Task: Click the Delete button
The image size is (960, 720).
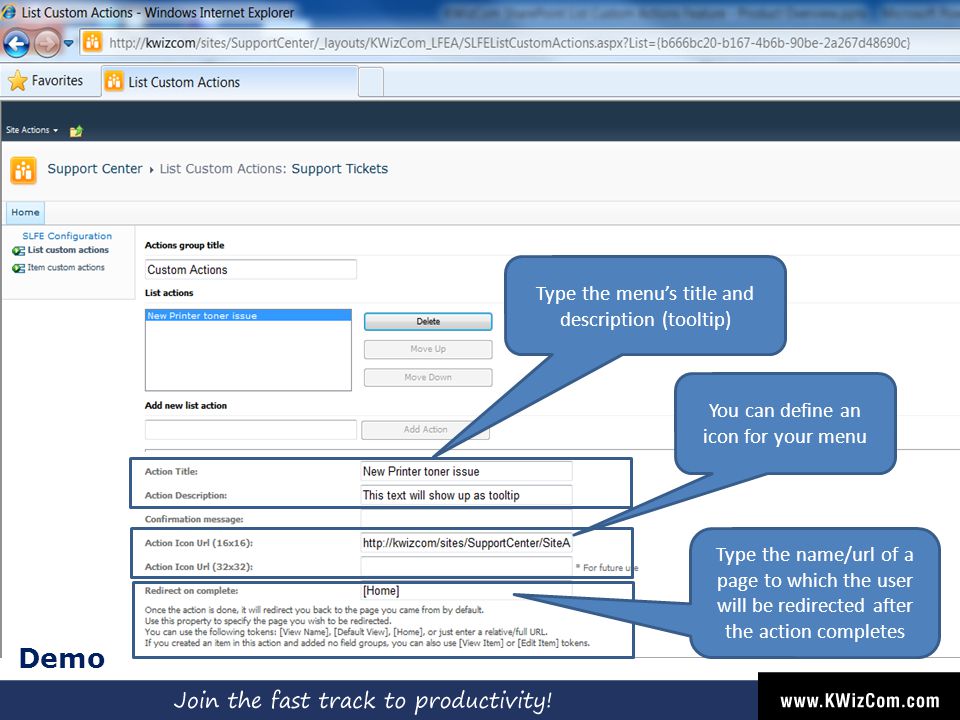Action: coord(428,321)
